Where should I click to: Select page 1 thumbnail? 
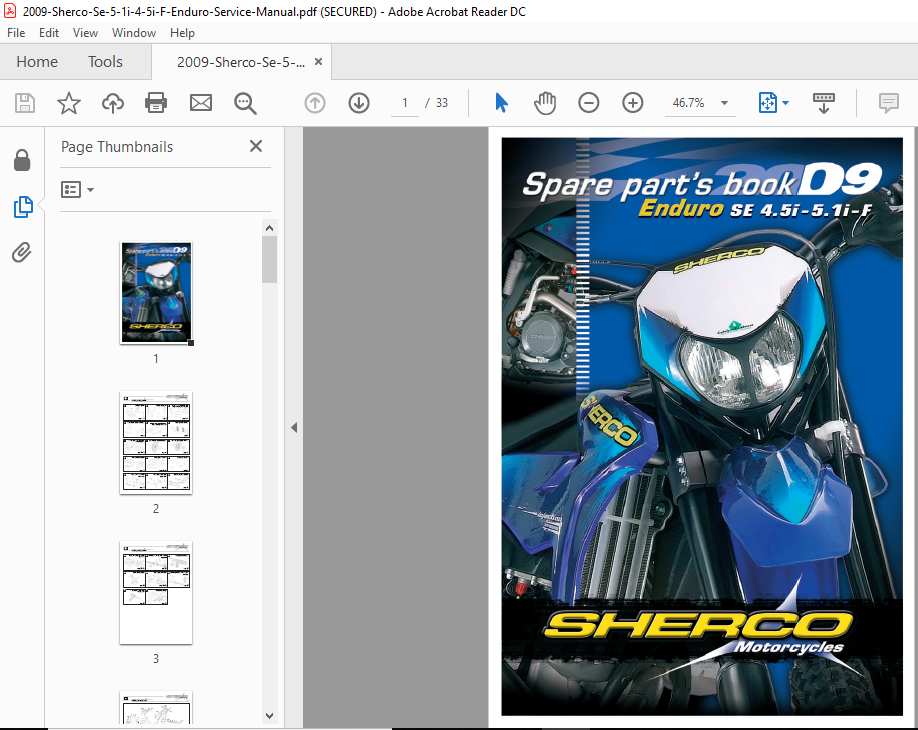click(x=156, y=293)
